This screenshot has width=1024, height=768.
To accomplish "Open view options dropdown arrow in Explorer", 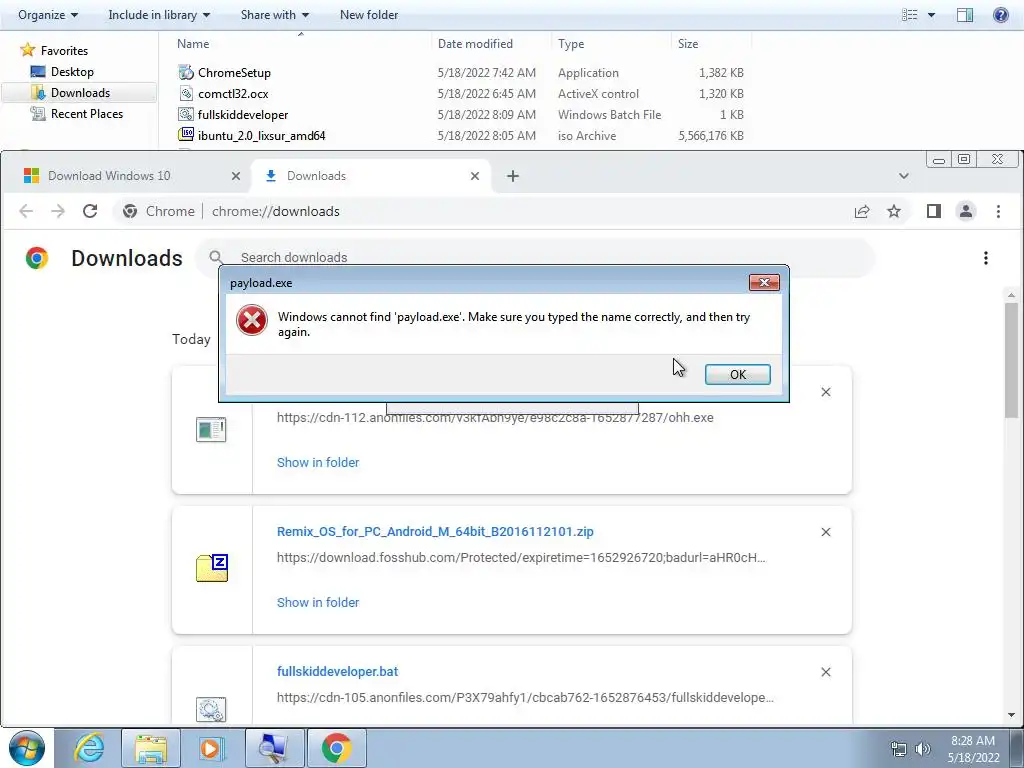I will 931,14.
